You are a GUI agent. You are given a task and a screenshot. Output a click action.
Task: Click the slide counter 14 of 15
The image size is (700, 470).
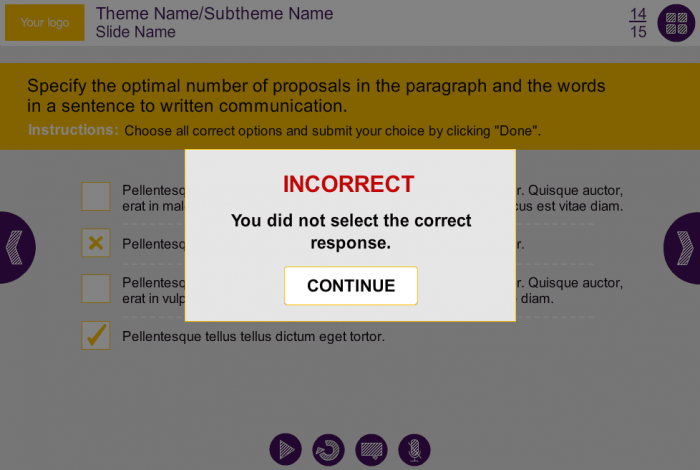pos(638,23)
